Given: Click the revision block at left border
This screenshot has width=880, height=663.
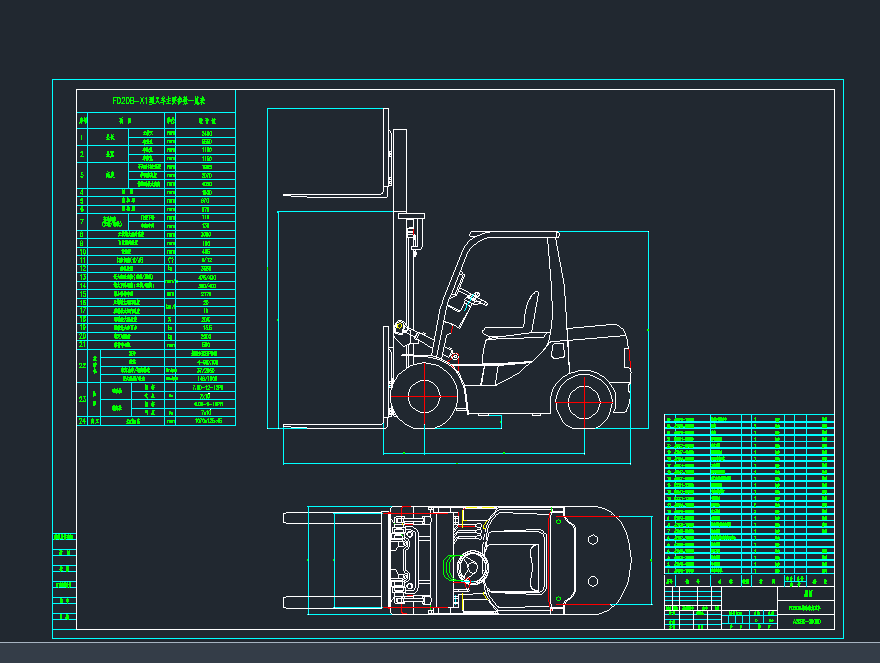Looking at the screenshot, I should (64, 580).
